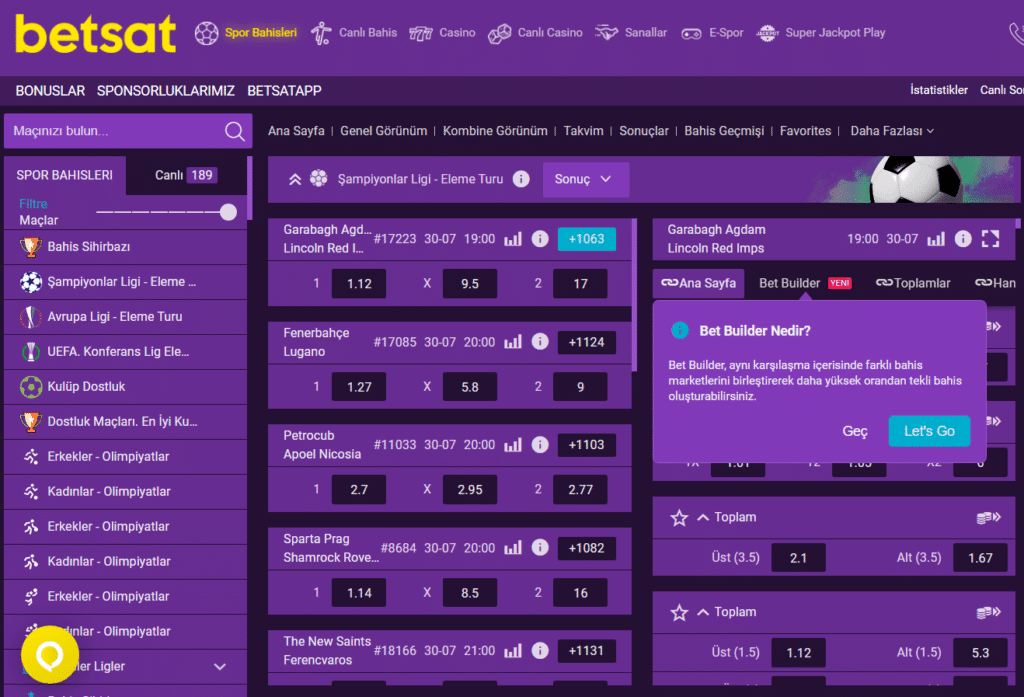Expand Daha Fazlası dropdown

(892, 131)
